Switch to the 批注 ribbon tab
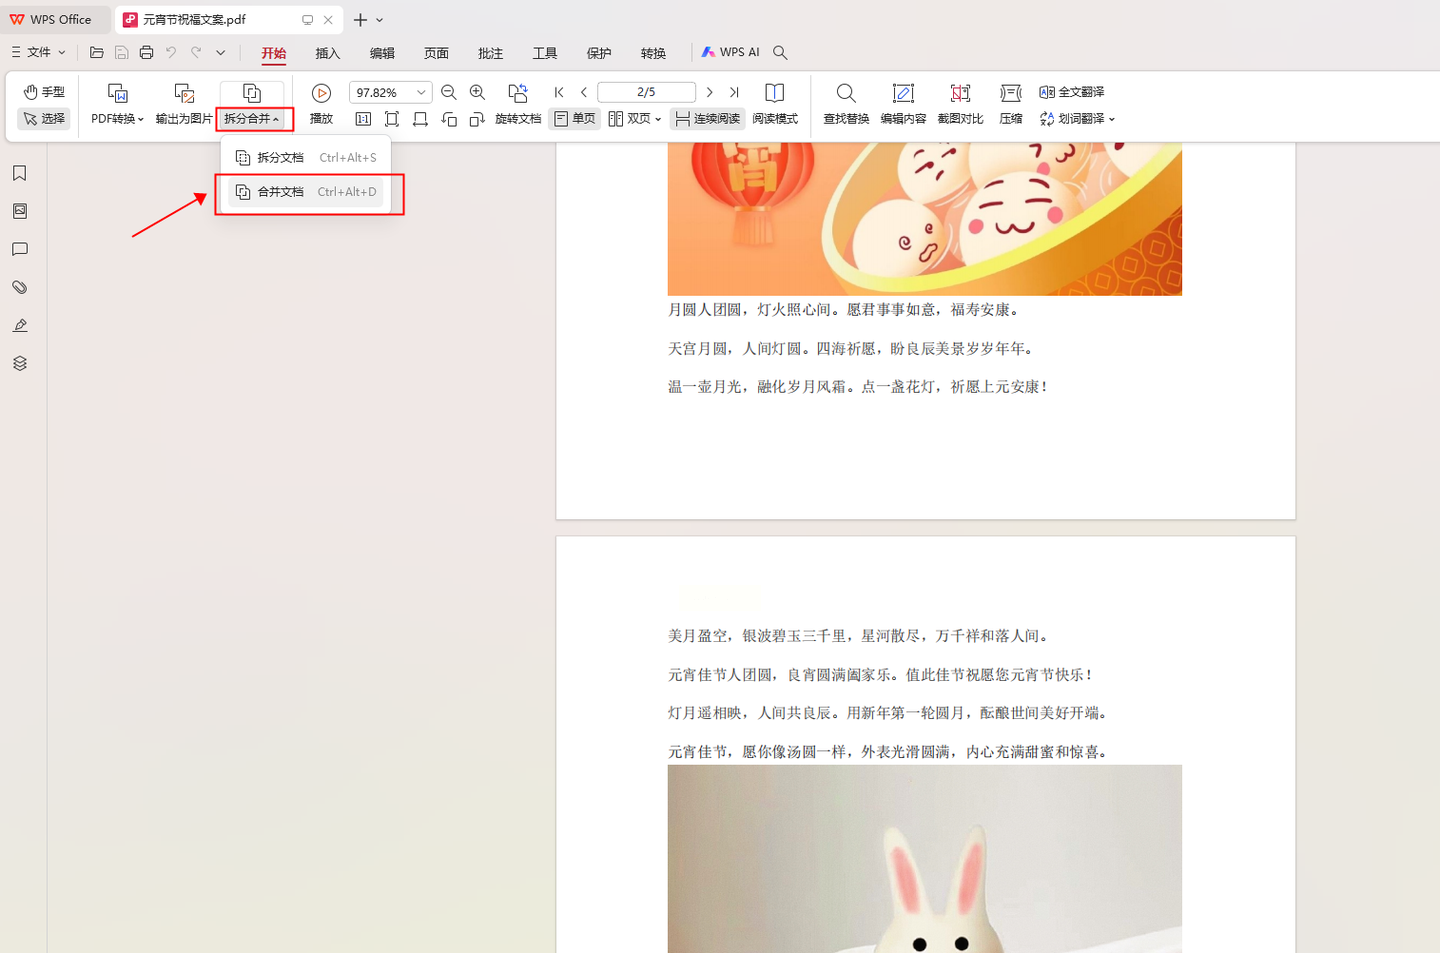The image size is (1440, 953). point(490,53)
